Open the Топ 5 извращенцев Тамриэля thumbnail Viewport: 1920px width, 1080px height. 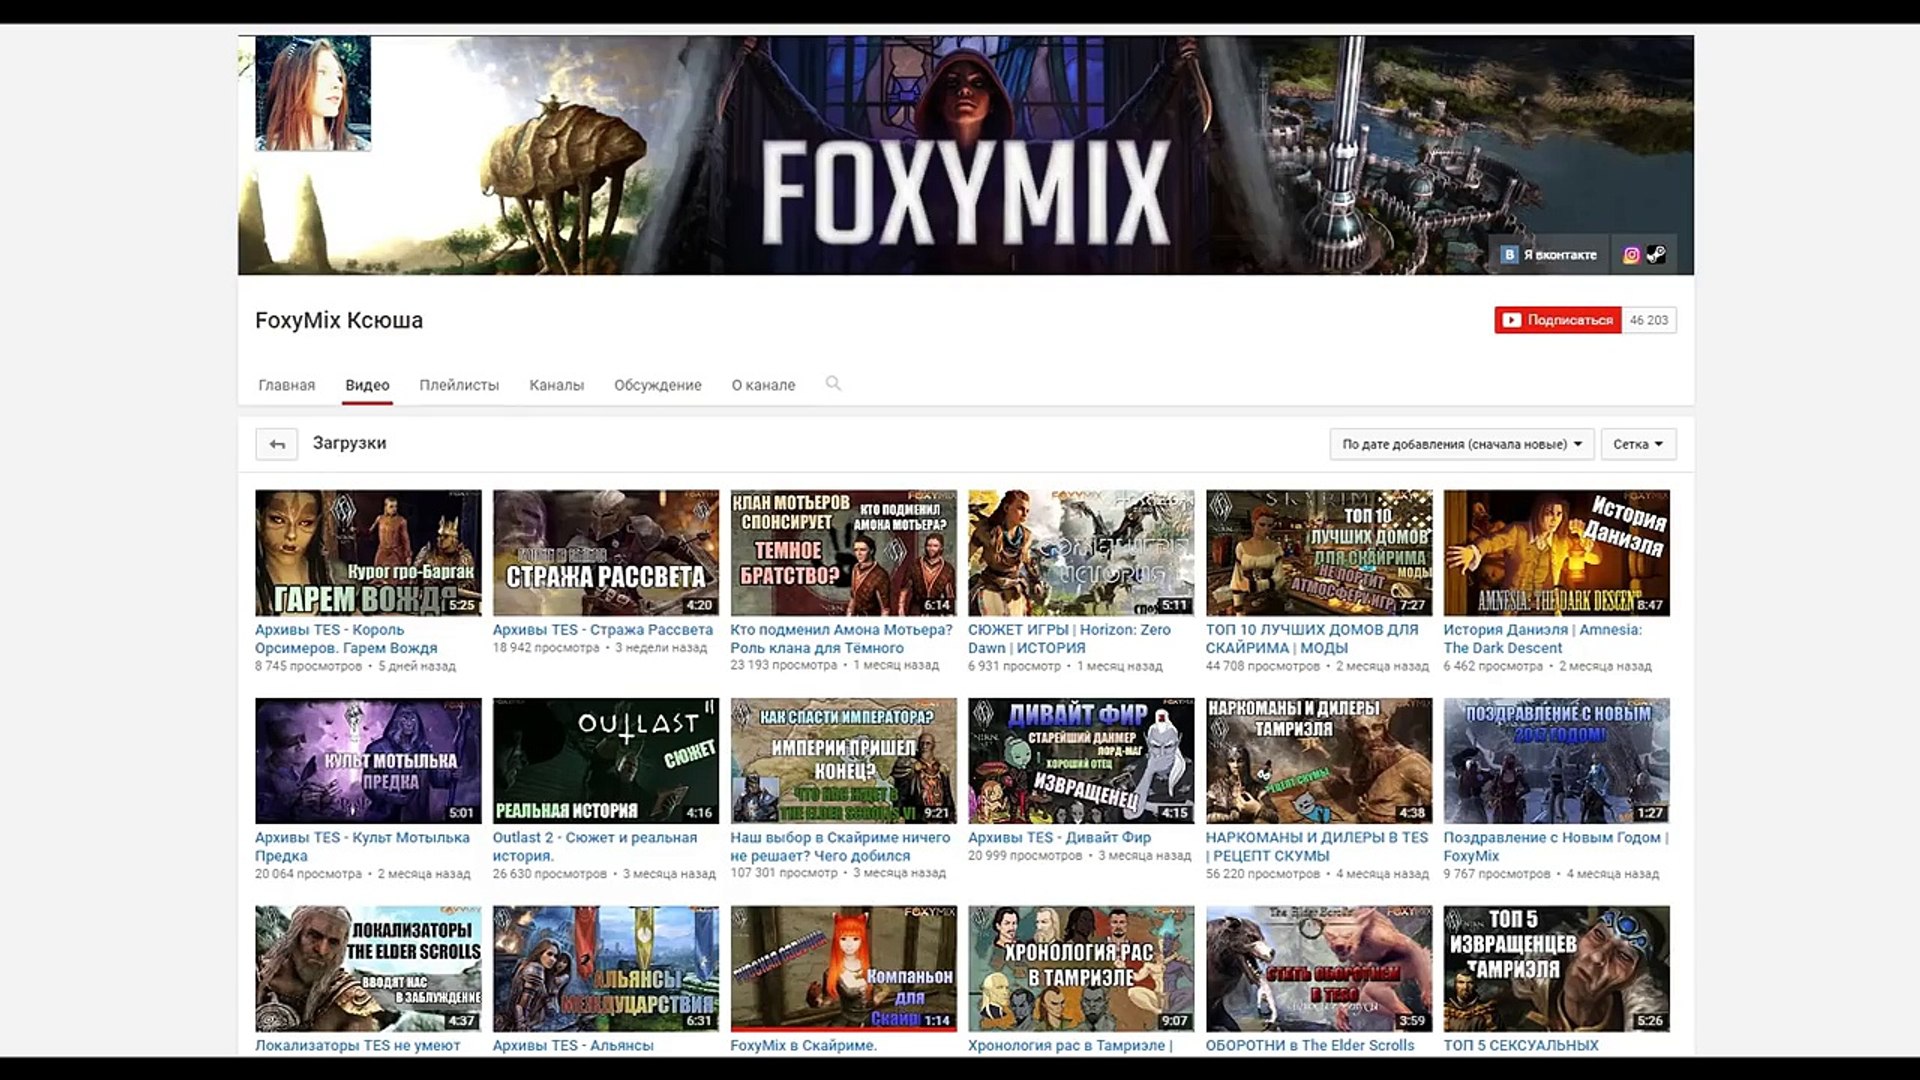coord(1557,969)
